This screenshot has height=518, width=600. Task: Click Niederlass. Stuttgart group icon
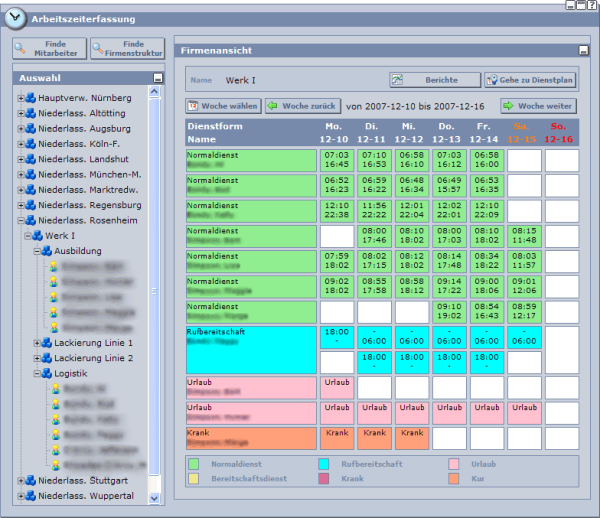click(31, 481)
